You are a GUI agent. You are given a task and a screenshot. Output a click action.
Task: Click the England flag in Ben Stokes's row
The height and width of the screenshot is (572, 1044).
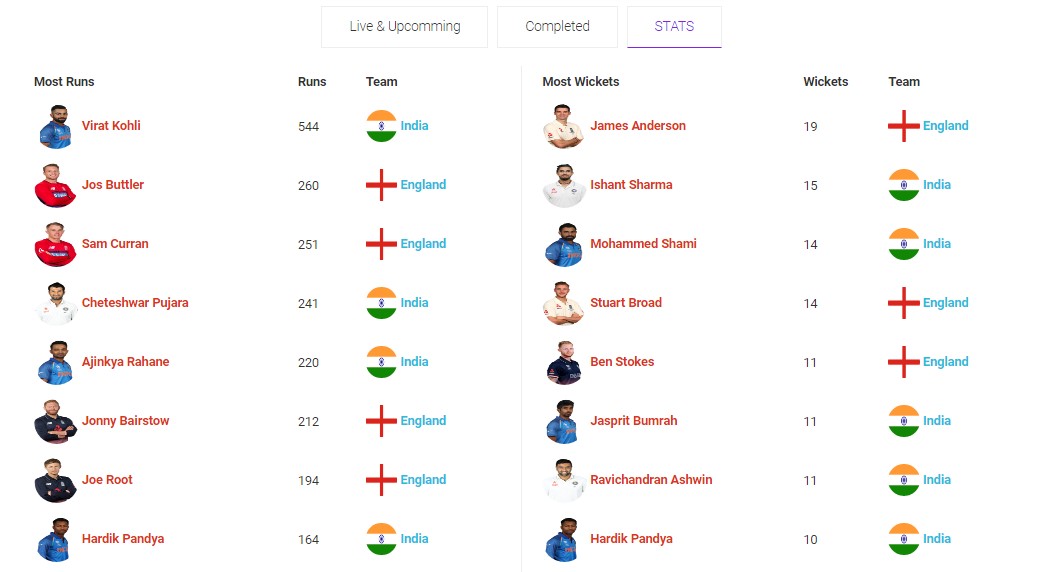(x=904, y=362)
